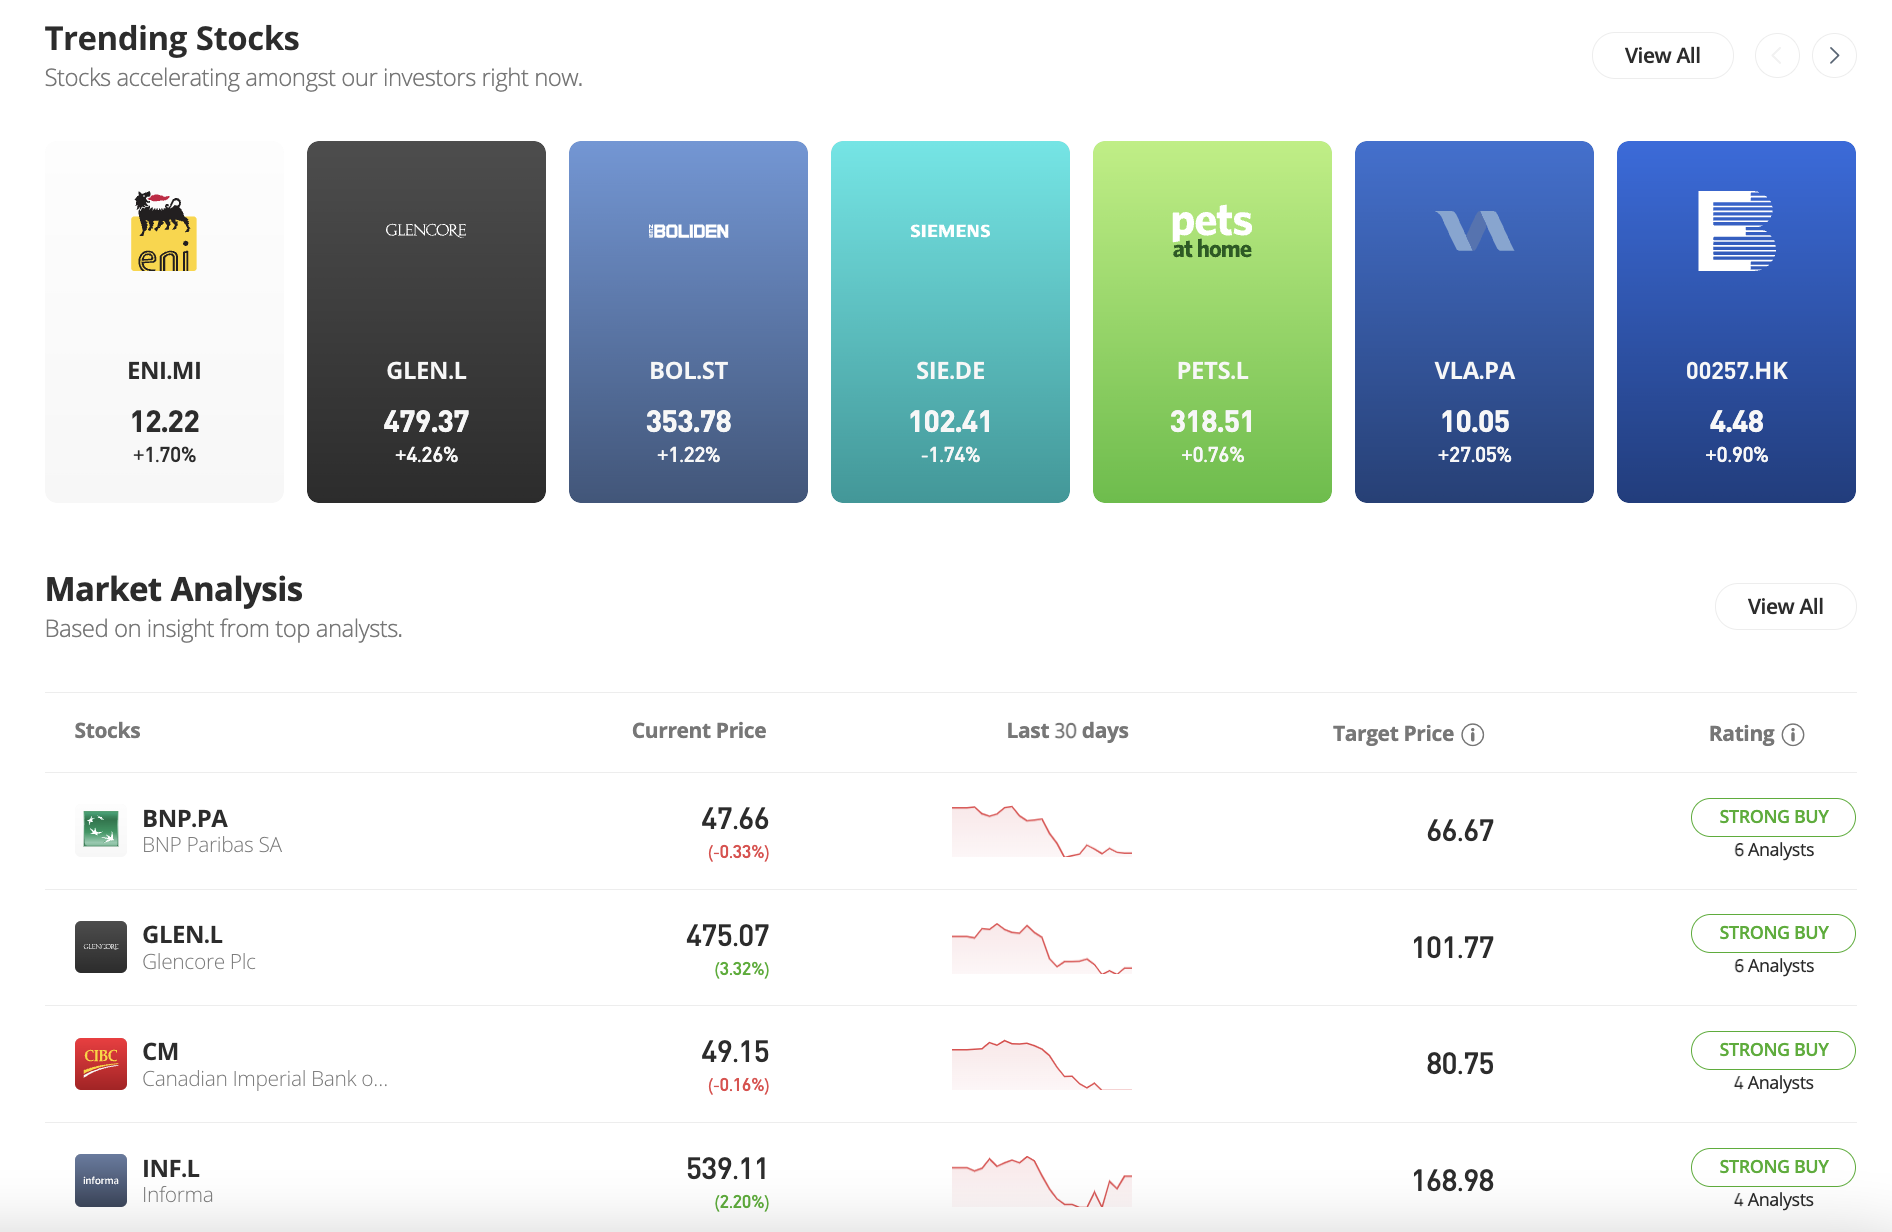Click STRONG BUY rating for GLEN.L row
The image size is (1892, 1232).
tap(1773, 933)
